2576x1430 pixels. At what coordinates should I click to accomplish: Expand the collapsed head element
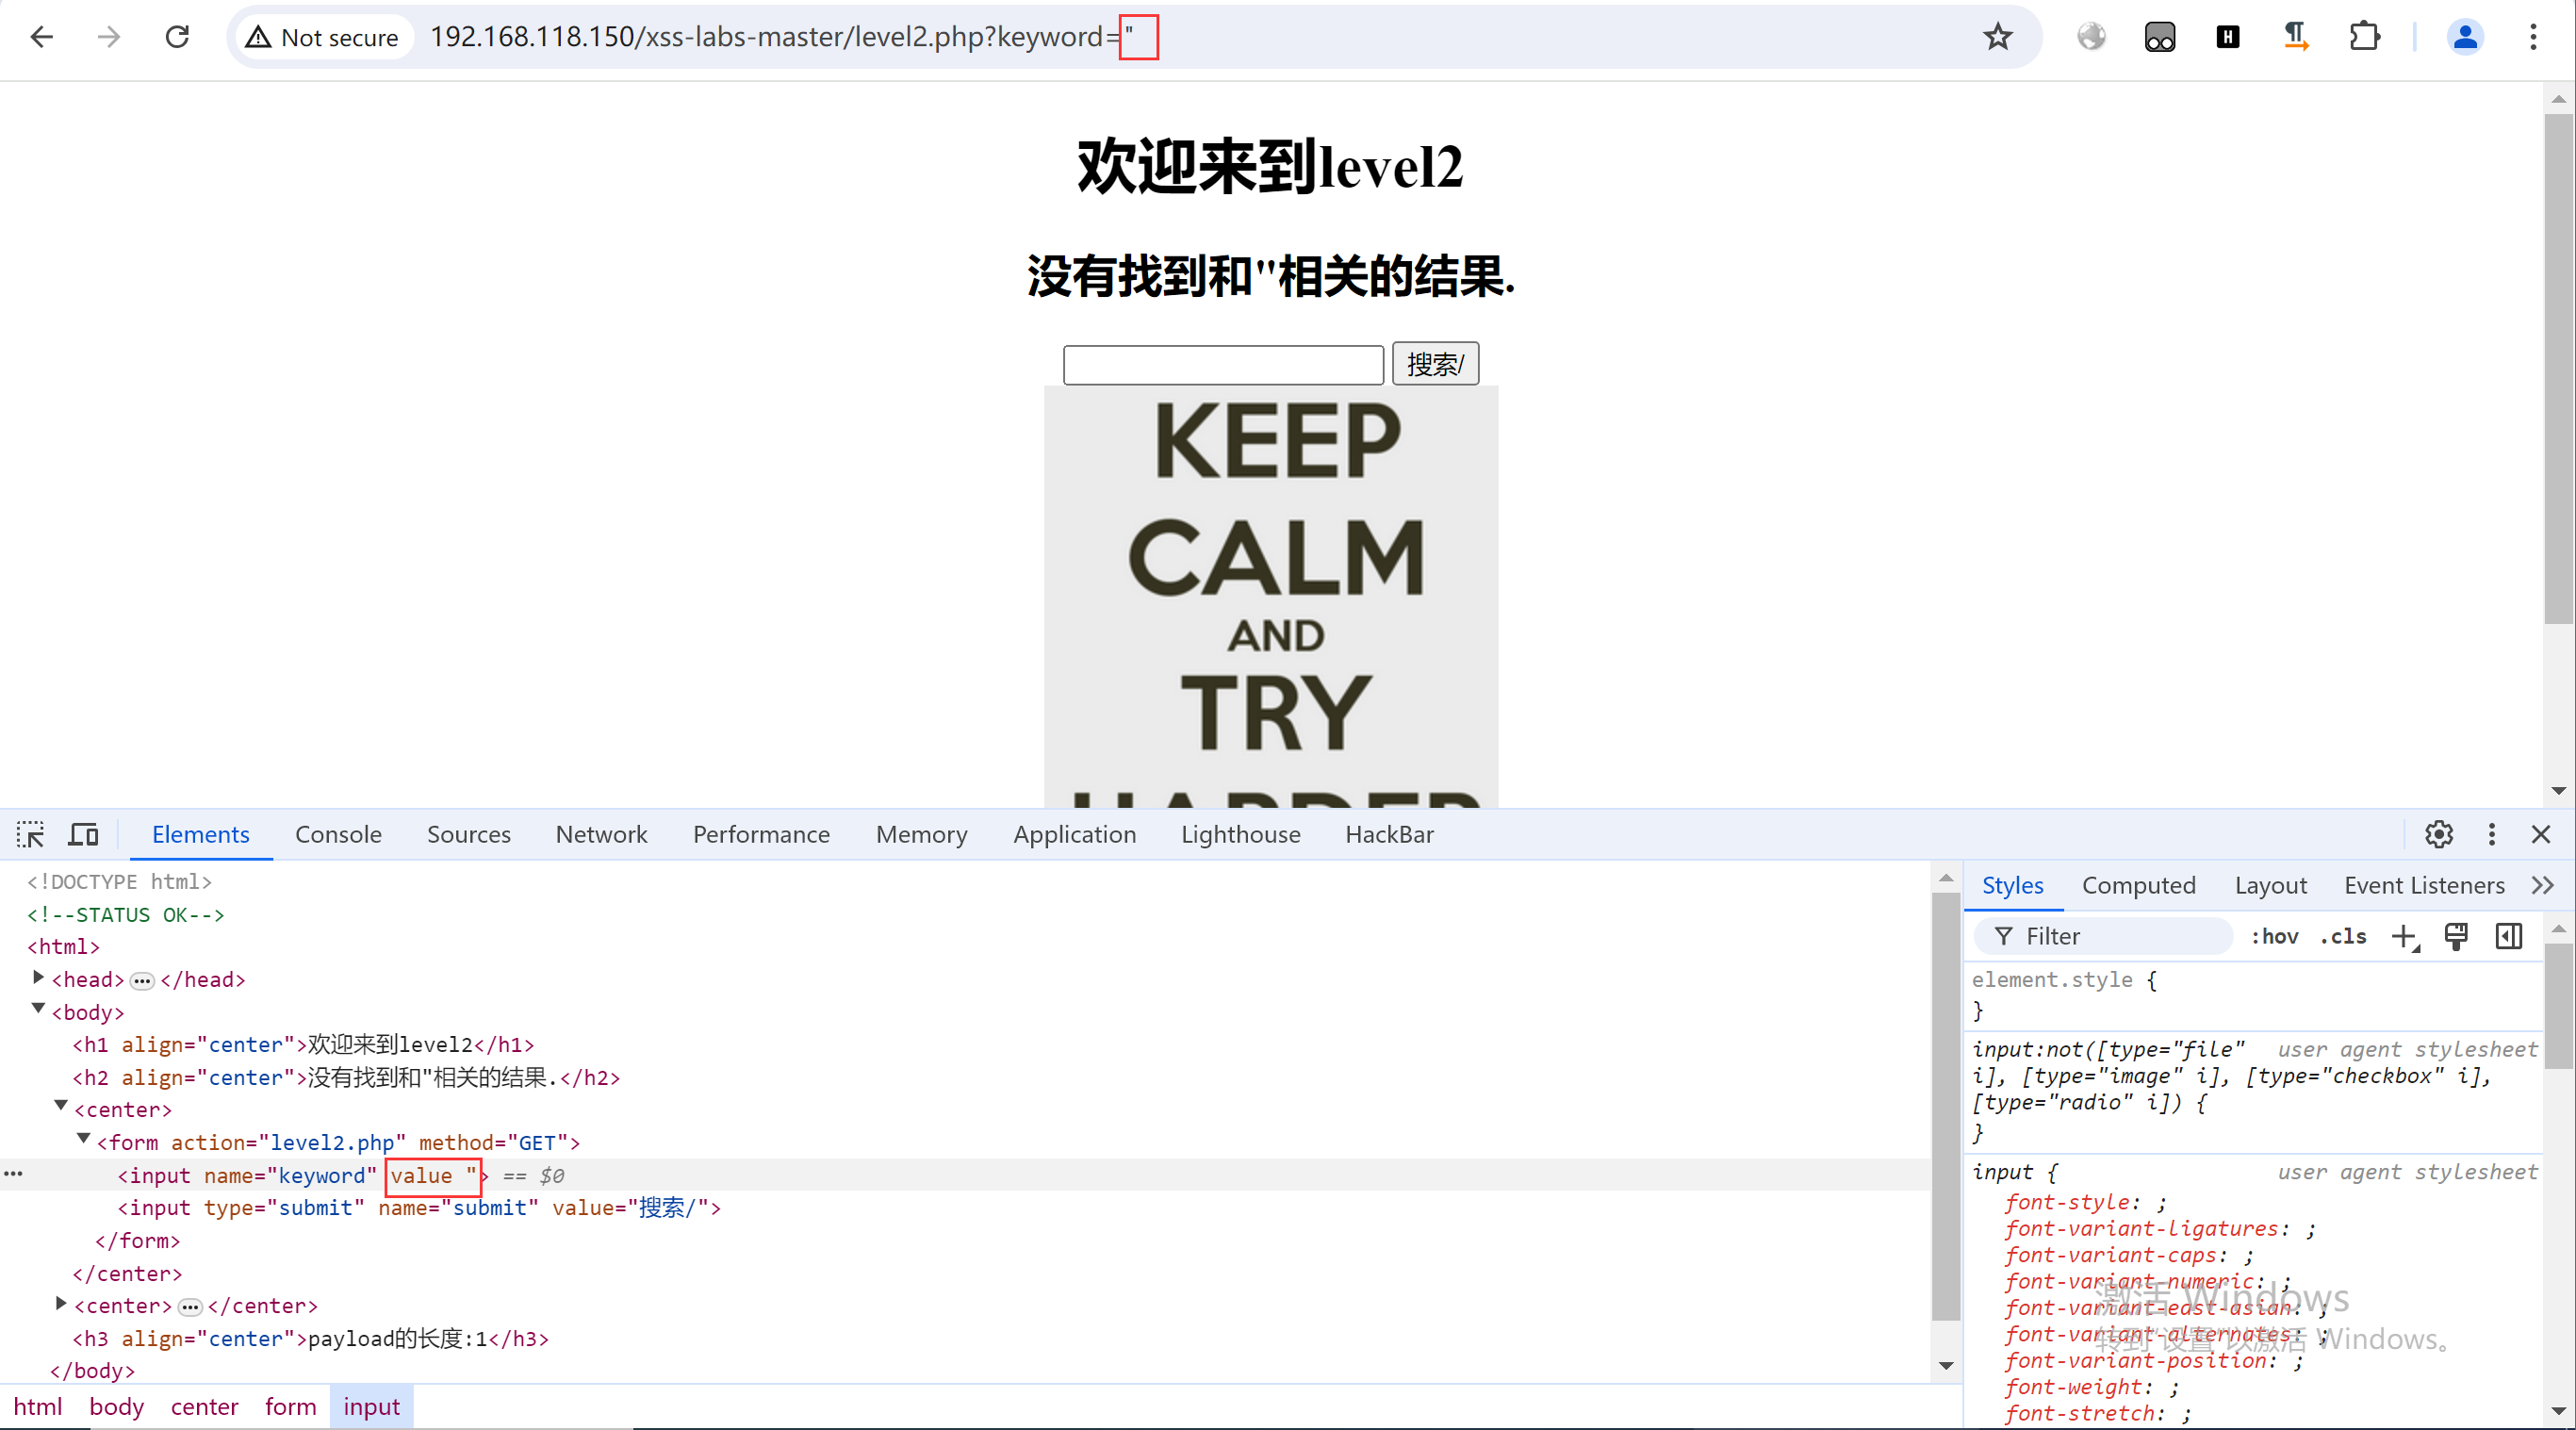(x=38, y=977)
